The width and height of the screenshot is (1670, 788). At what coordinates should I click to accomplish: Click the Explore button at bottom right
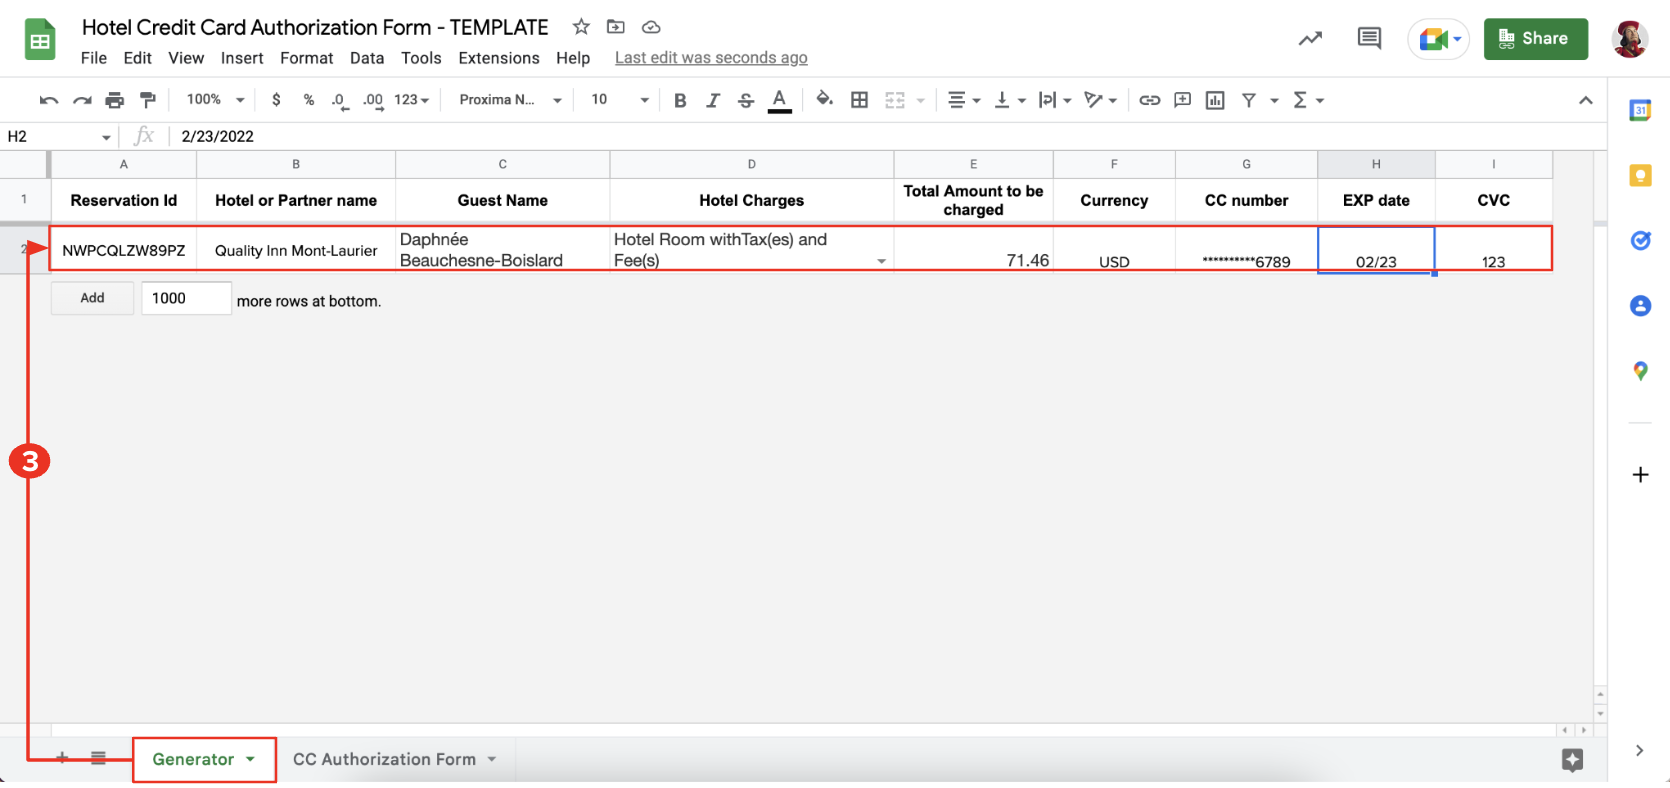[1572, 760]
